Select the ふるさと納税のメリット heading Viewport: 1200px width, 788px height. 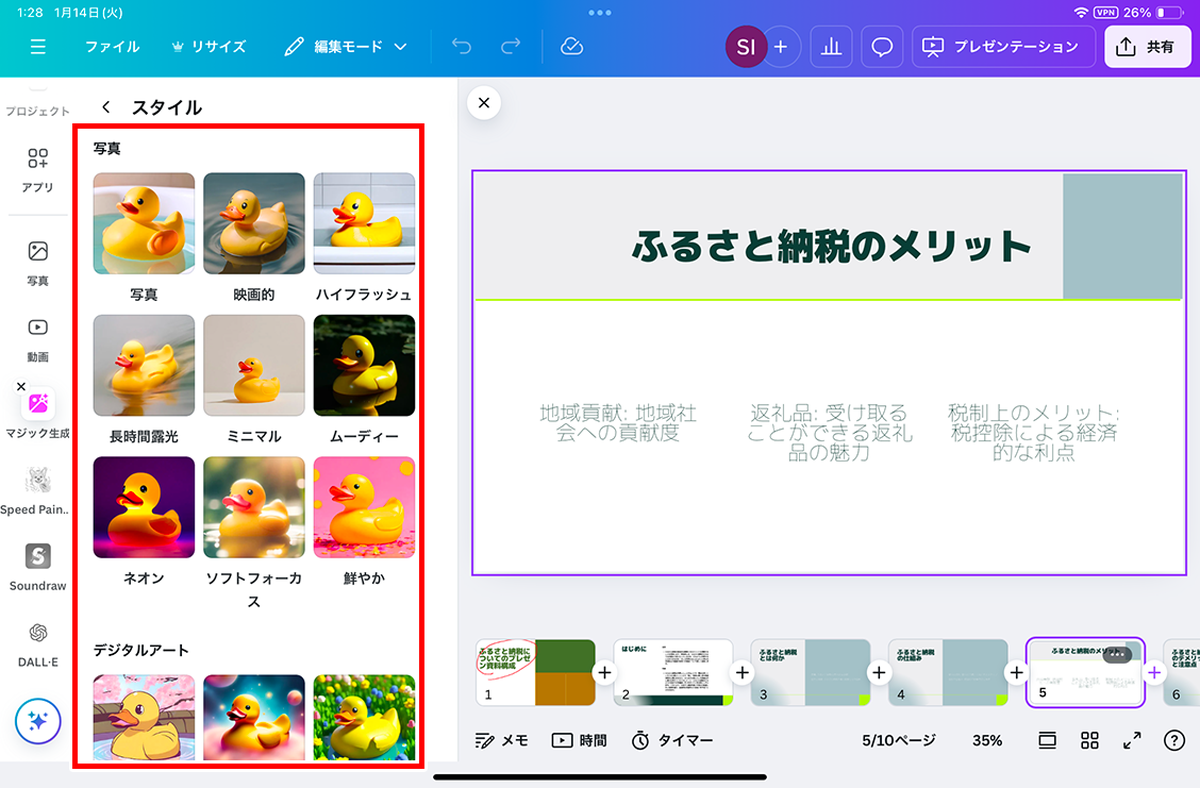pos(831,245)
